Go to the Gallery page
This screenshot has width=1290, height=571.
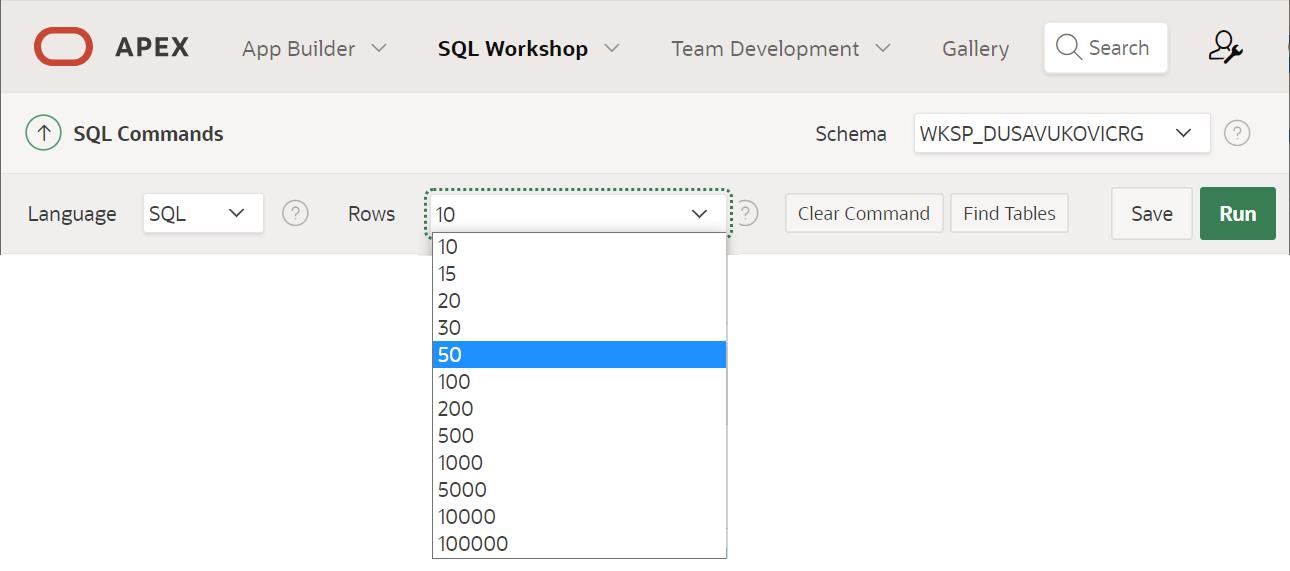click(x=975, y=48)
